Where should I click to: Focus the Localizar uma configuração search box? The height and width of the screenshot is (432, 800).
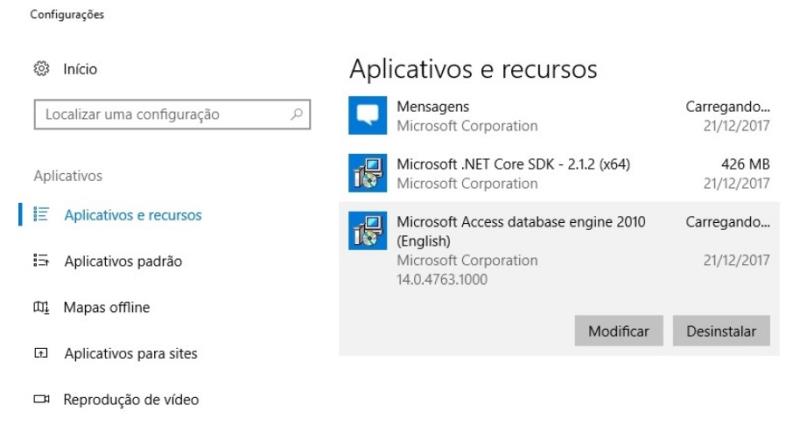click(160, 115)
